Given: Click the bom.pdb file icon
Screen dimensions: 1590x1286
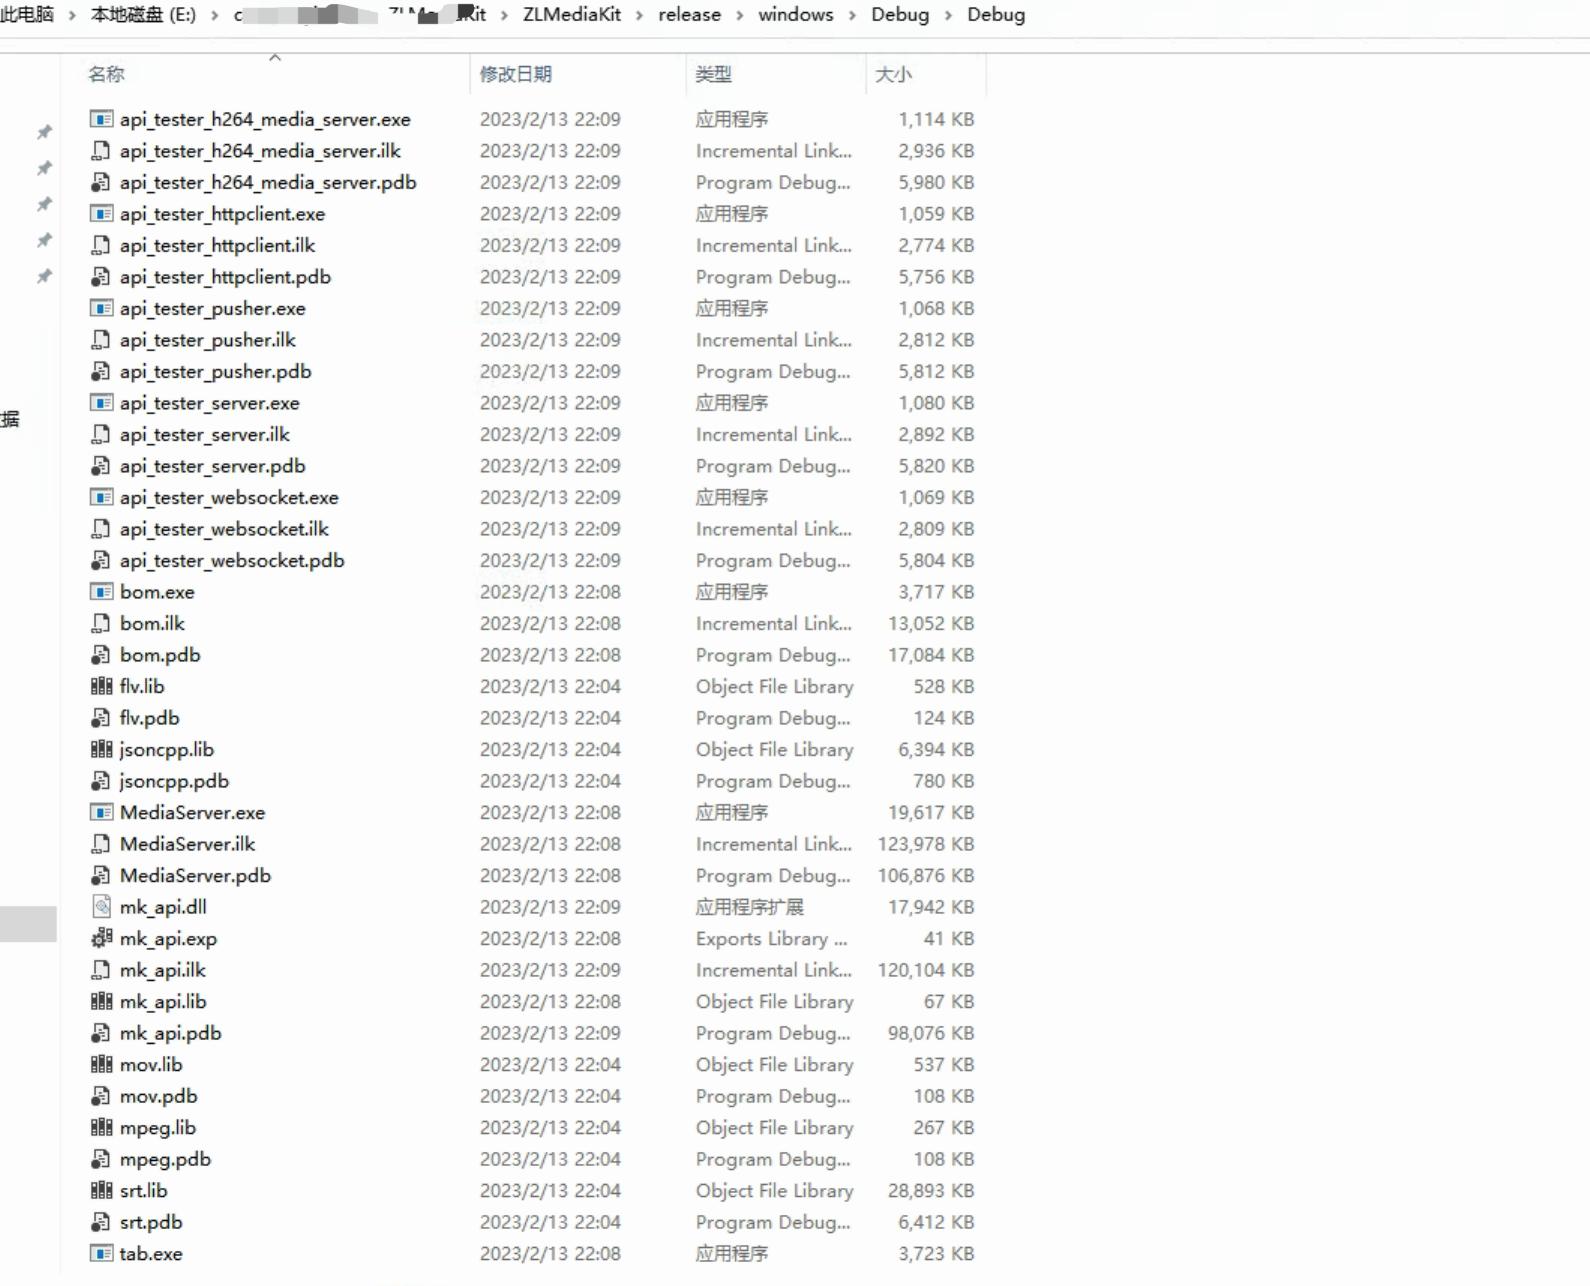Looking at the screenshot, I should 101,655.
